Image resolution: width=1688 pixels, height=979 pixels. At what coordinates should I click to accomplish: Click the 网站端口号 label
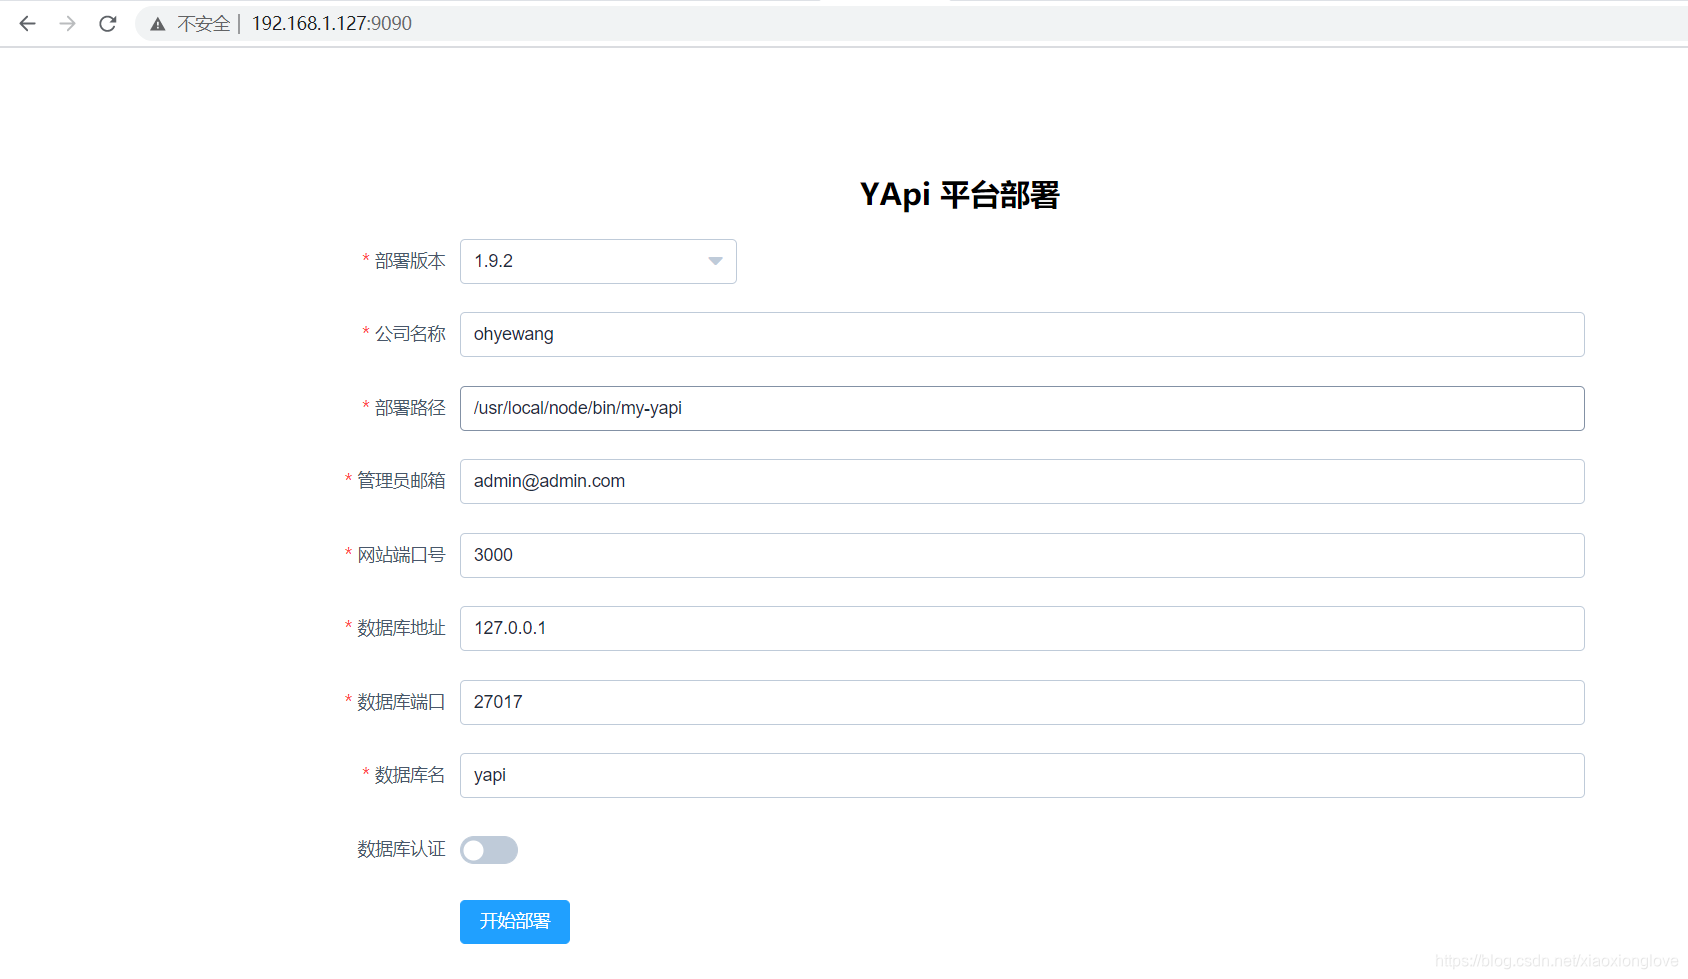pos(401,555)
